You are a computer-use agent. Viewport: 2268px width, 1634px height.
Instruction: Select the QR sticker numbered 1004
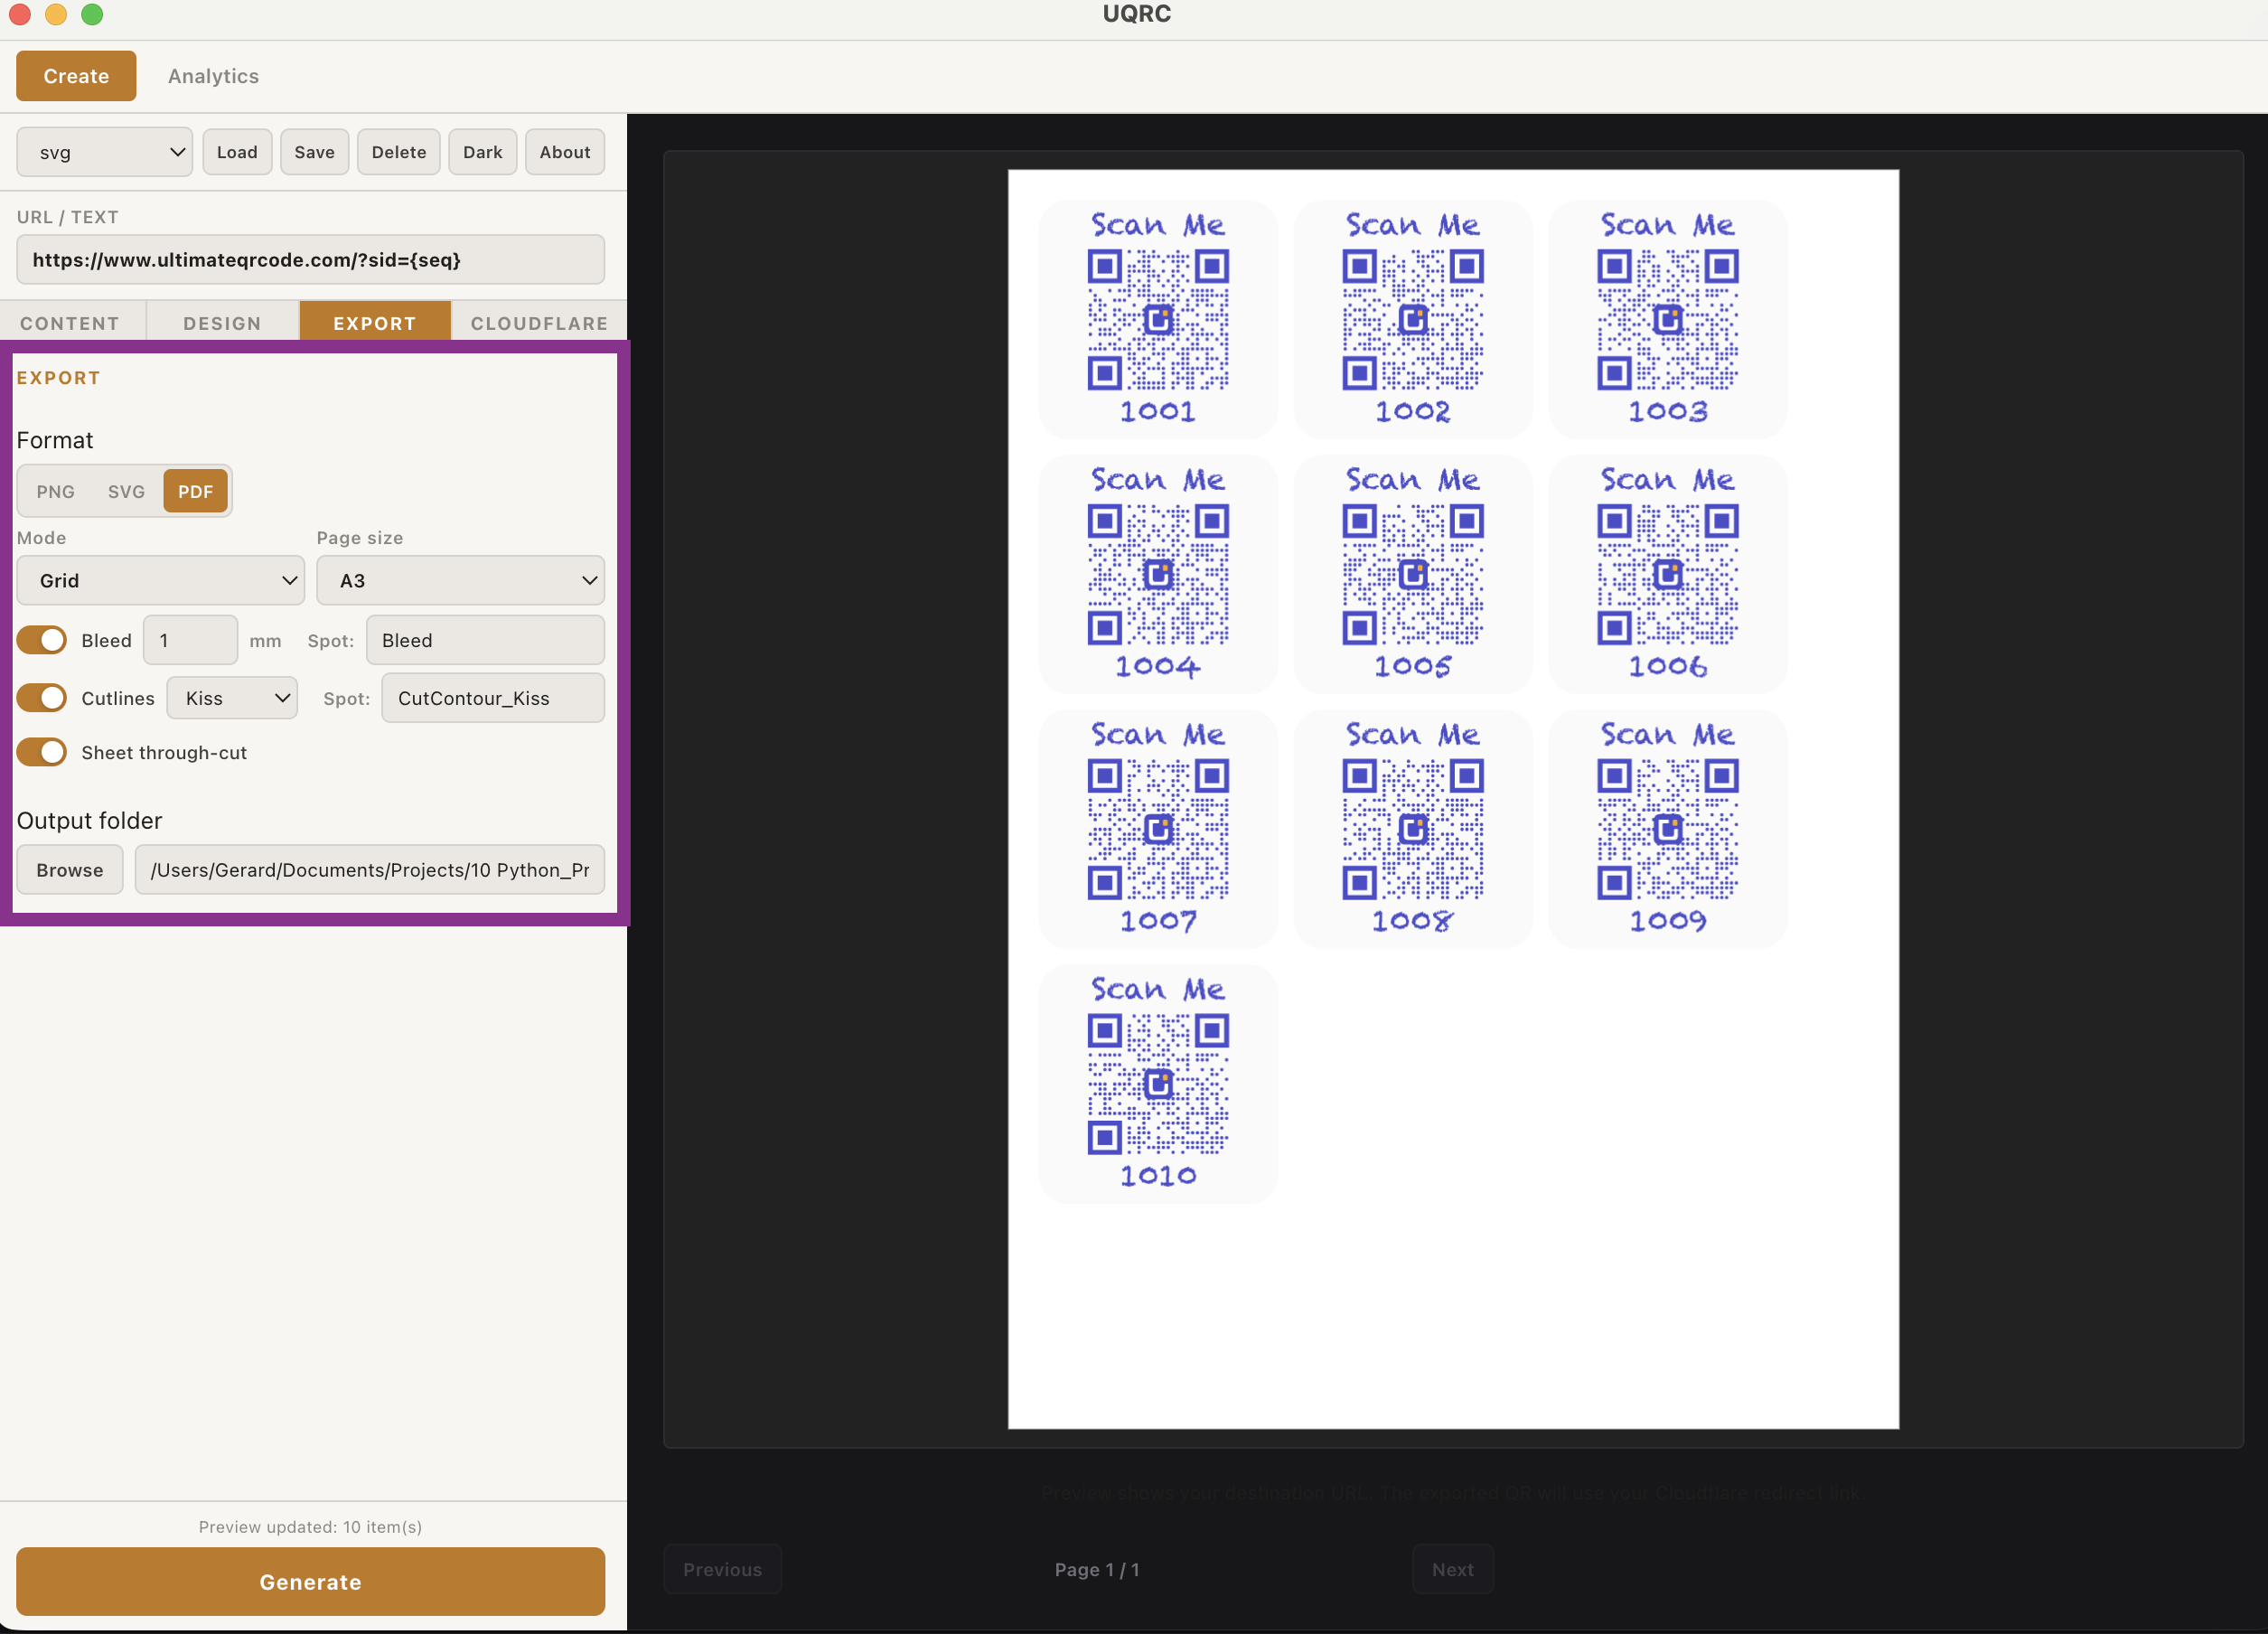[1158, 574]
